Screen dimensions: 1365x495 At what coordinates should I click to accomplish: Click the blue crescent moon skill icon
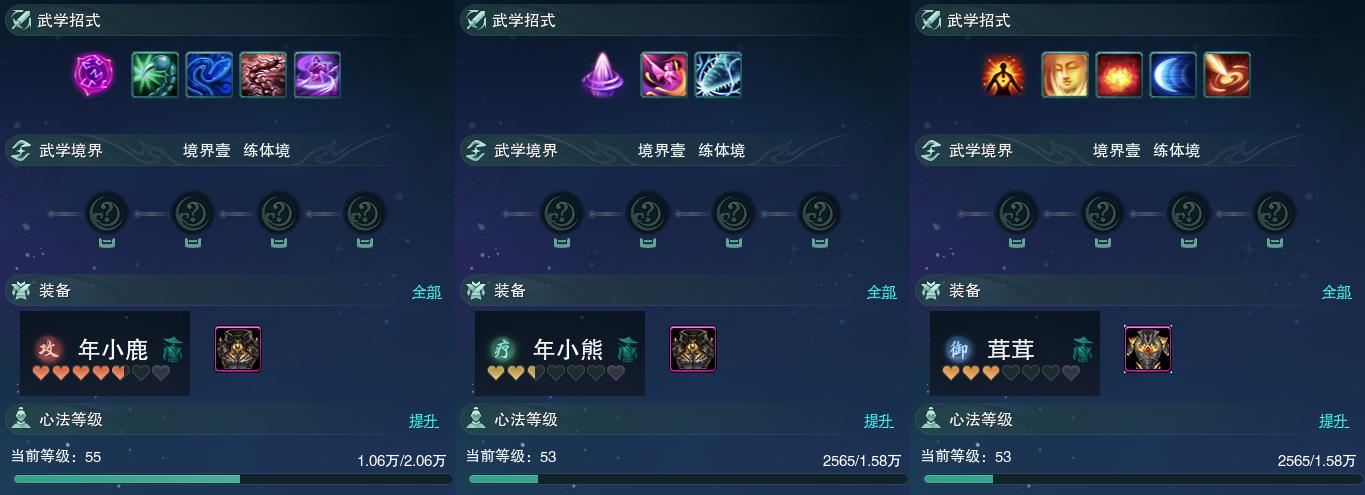click(x=1173, y=75)
